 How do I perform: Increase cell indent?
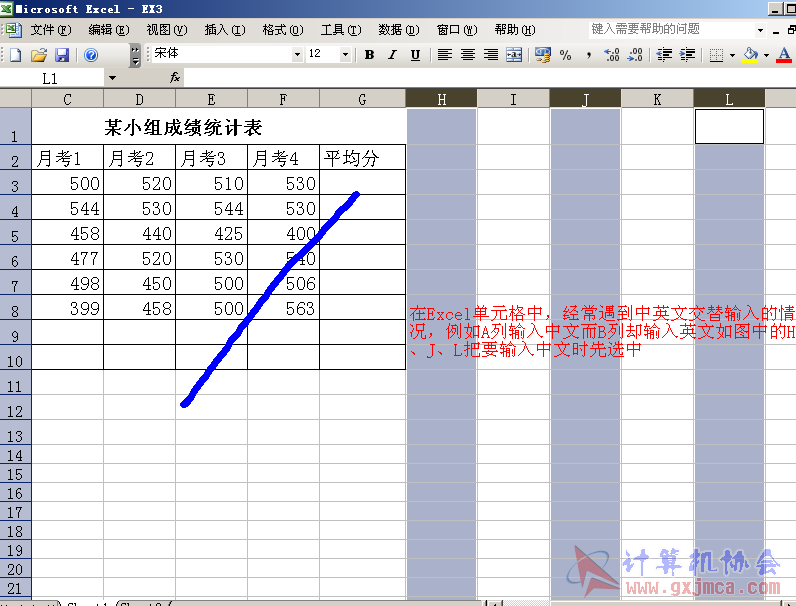coord(687,55)
